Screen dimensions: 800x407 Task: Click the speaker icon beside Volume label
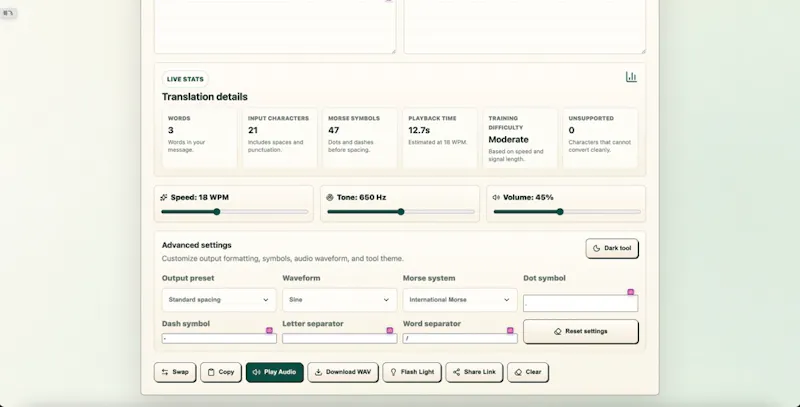pos(496,197)
